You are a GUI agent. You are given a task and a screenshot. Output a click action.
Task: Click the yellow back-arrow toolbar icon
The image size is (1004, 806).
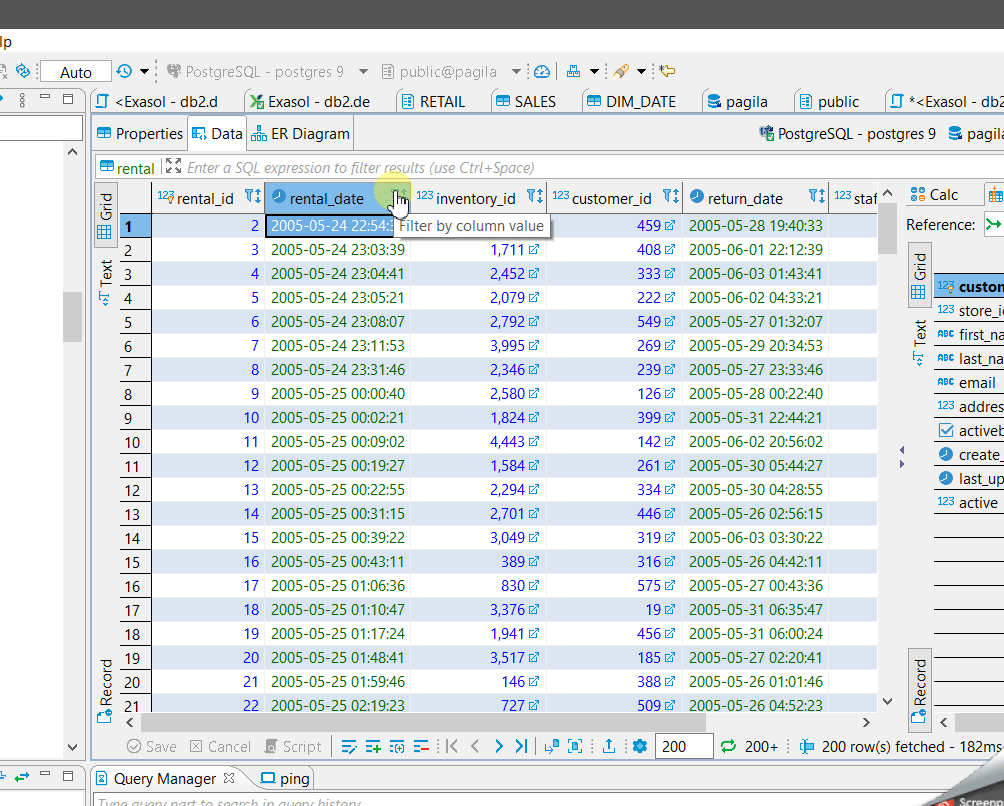[667, 71]
